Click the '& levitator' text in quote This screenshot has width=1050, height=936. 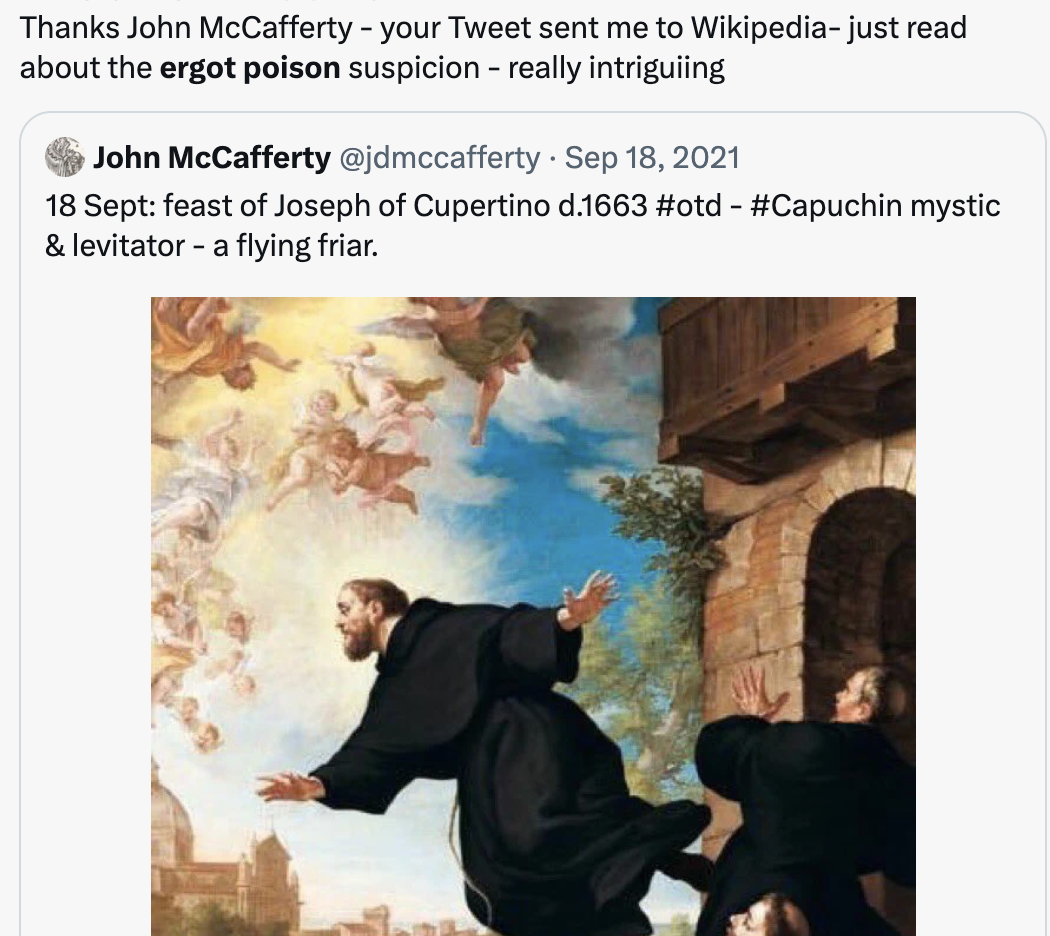(x=115, y=246)
